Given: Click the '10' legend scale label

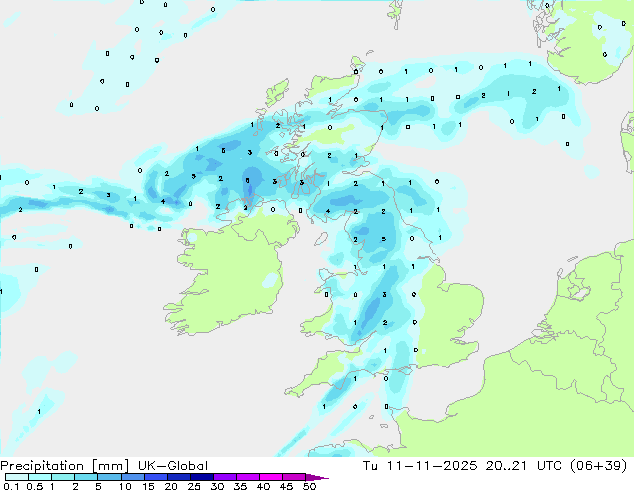Looking at the screenshot, I should point(125,486).
